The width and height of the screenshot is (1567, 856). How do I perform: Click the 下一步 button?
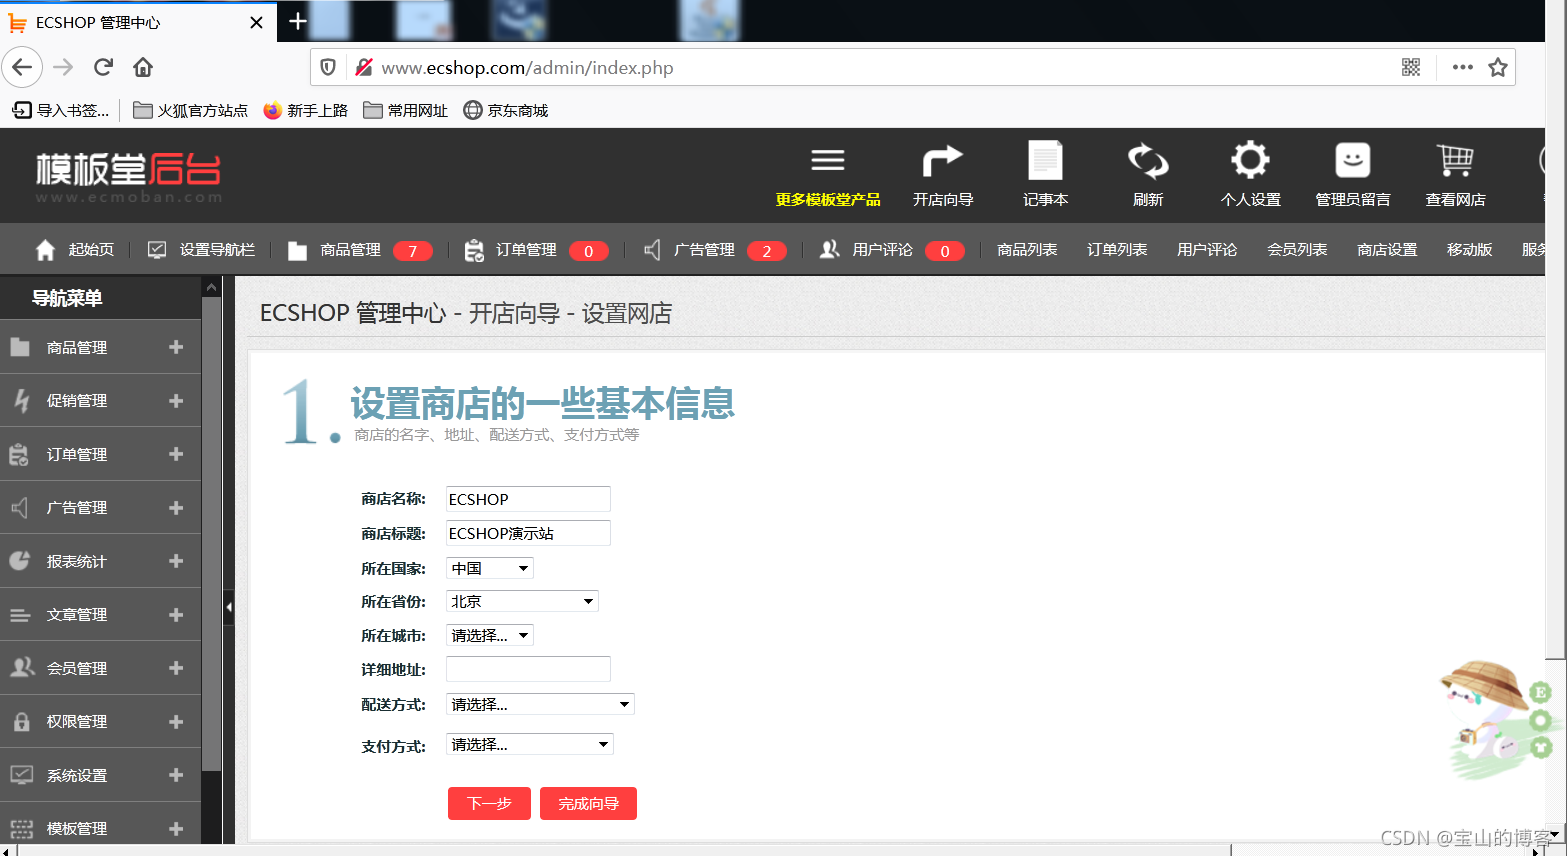489,803
